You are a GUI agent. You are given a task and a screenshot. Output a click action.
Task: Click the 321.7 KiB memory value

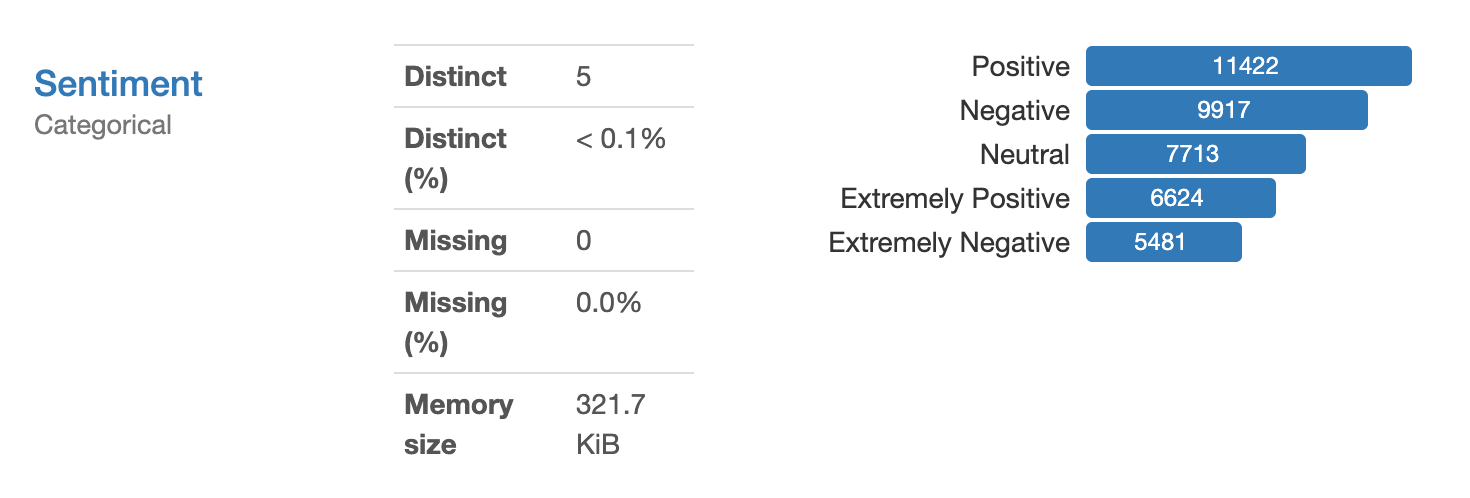610,424
